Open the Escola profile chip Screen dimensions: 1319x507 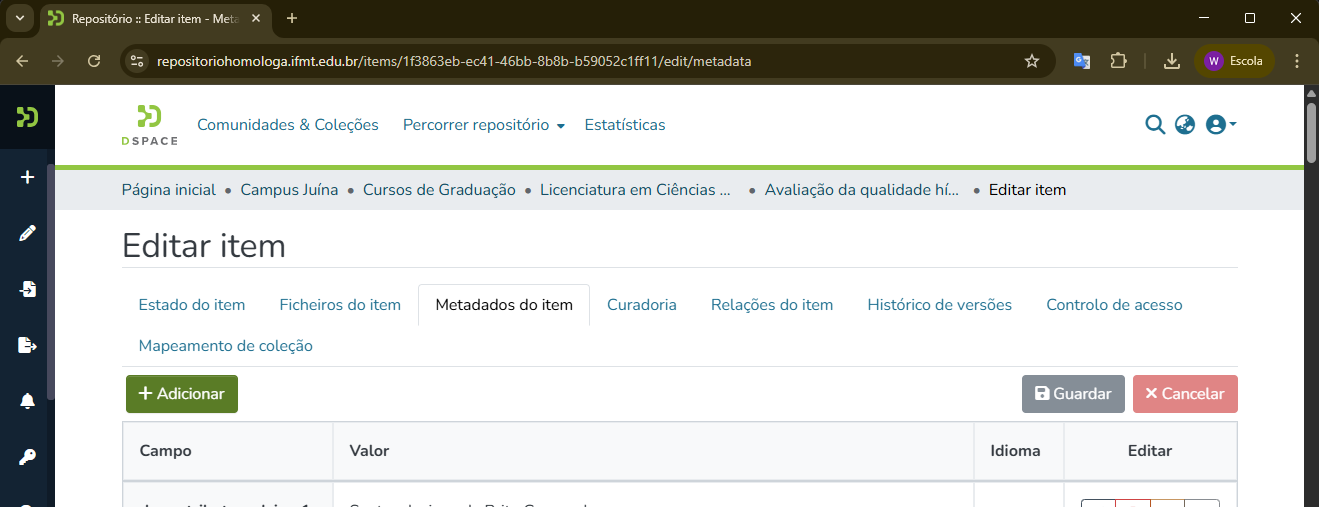[1234, 61]
